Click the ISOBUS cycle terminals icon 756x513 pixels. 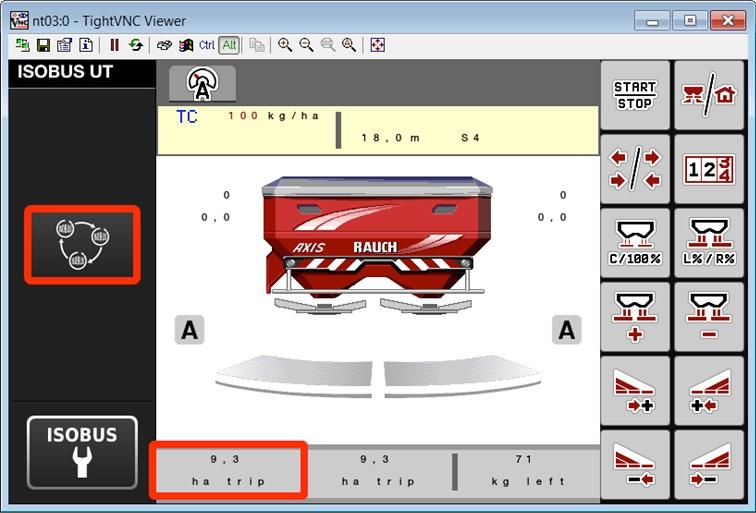tap(84, 245)
